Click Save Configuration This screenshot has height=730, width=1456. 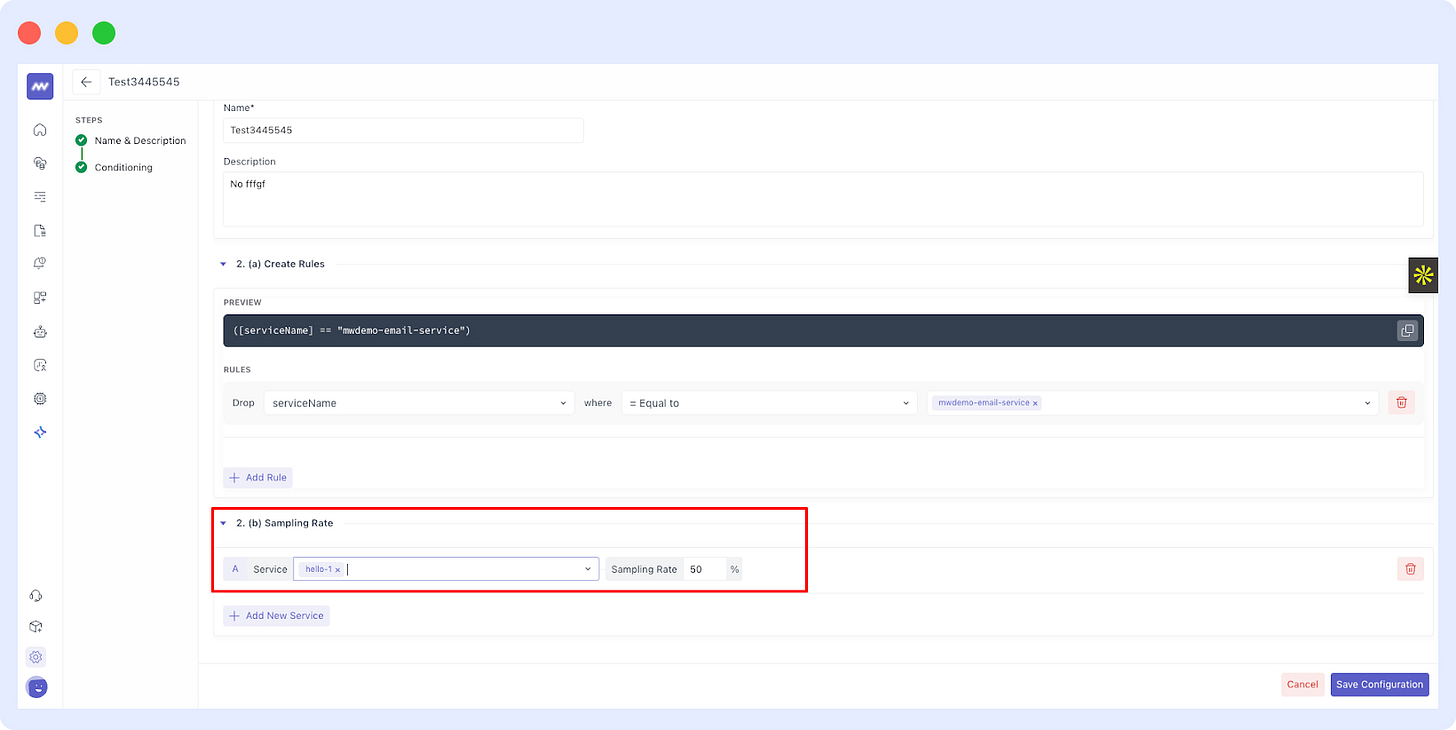point(1379,685)
